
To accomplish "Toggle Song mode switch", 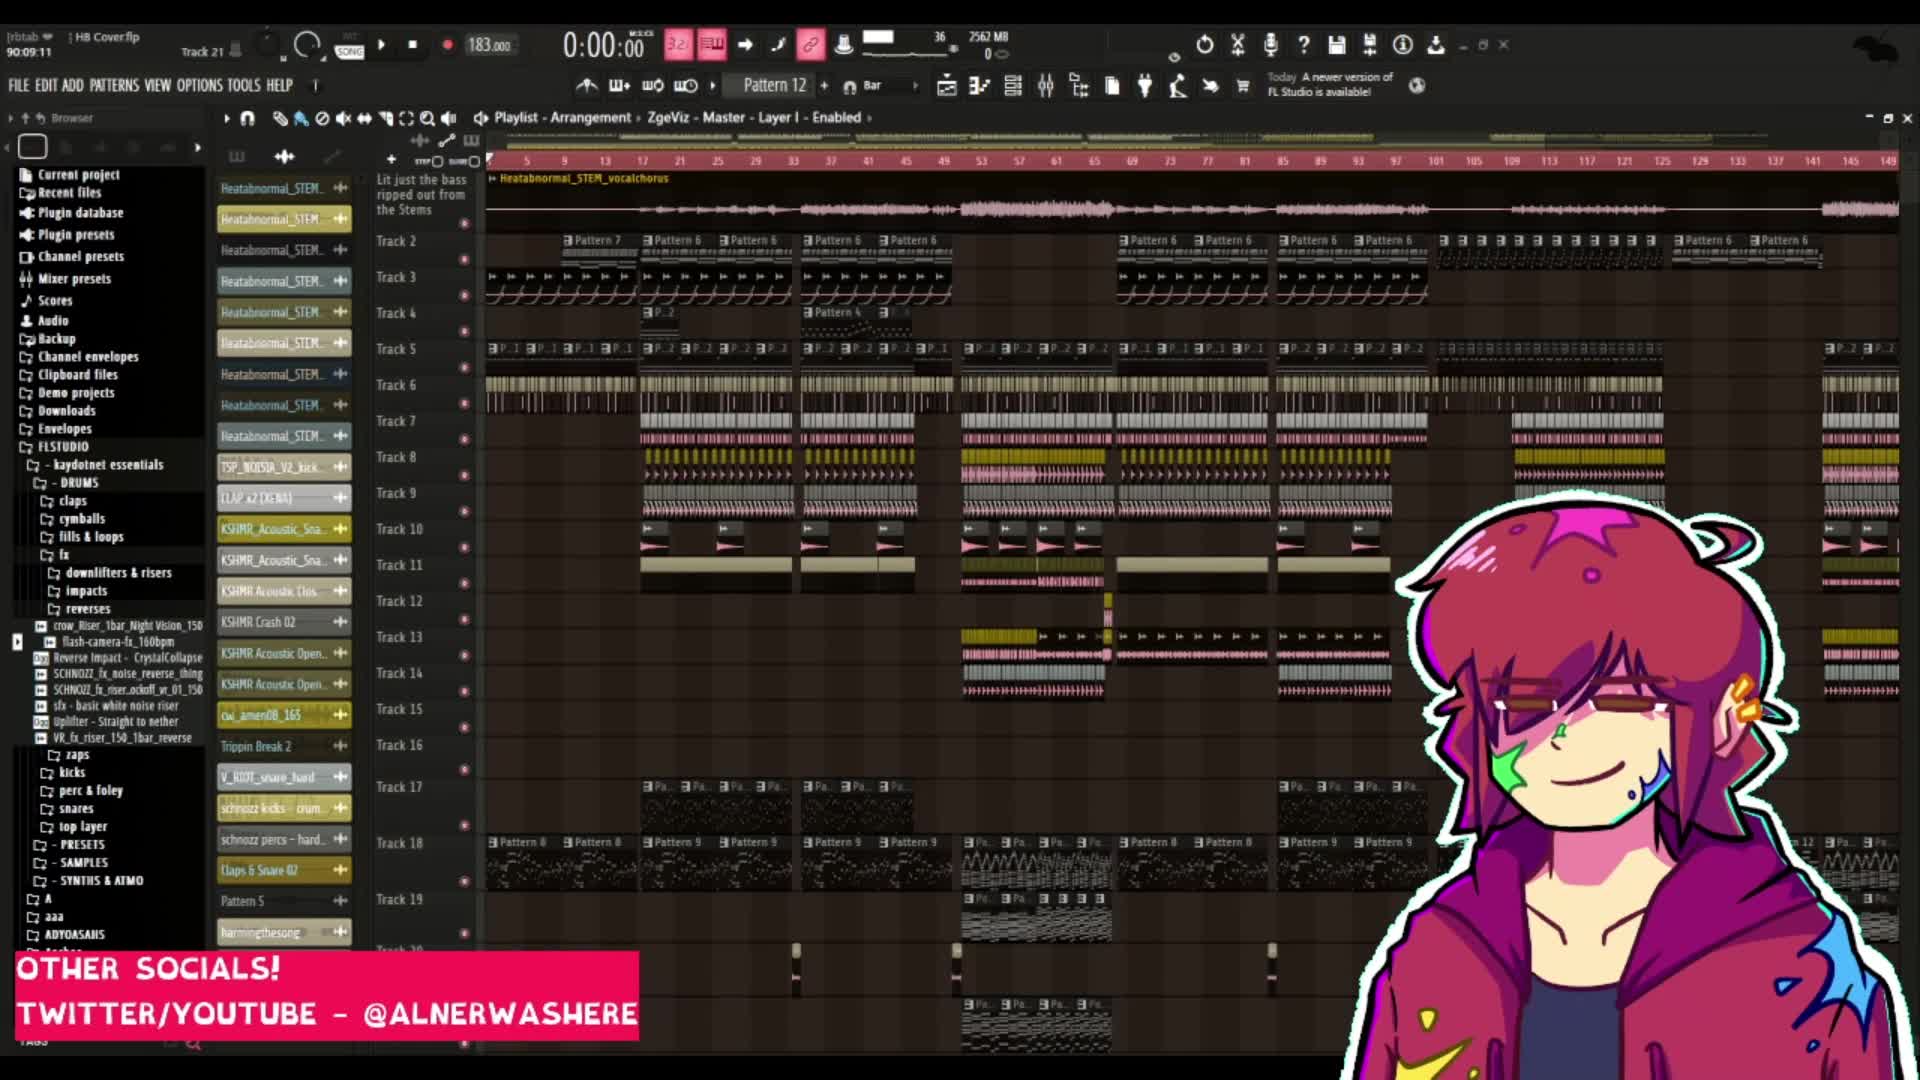I will click(349, 48).
